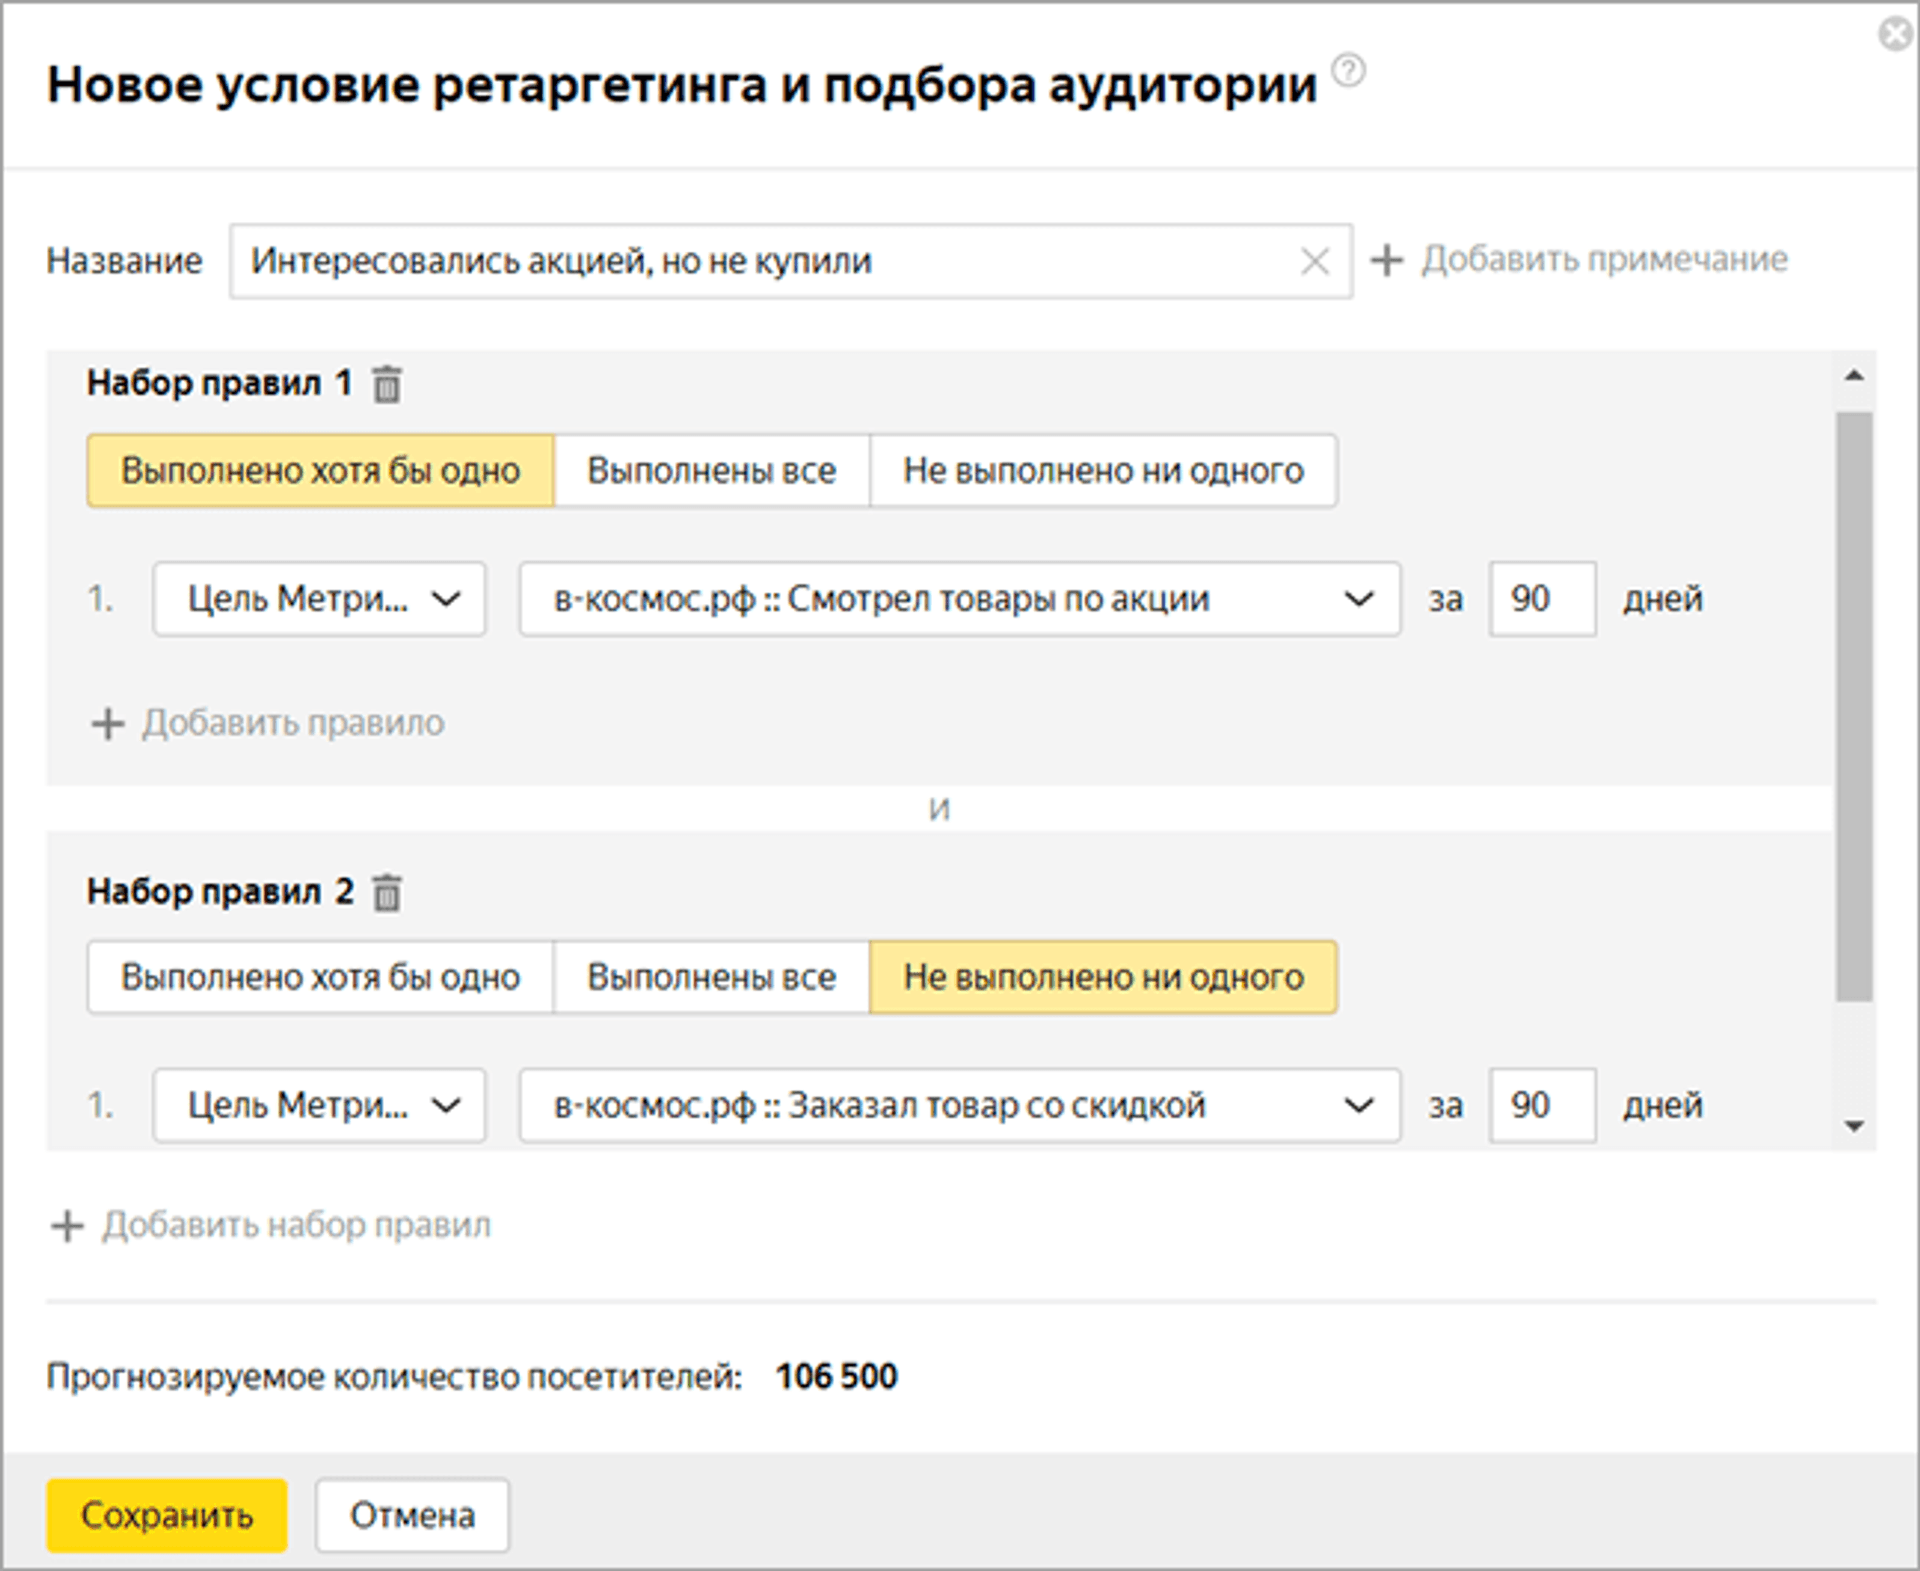Clear the condition name field with X icon

(1315, 261)
